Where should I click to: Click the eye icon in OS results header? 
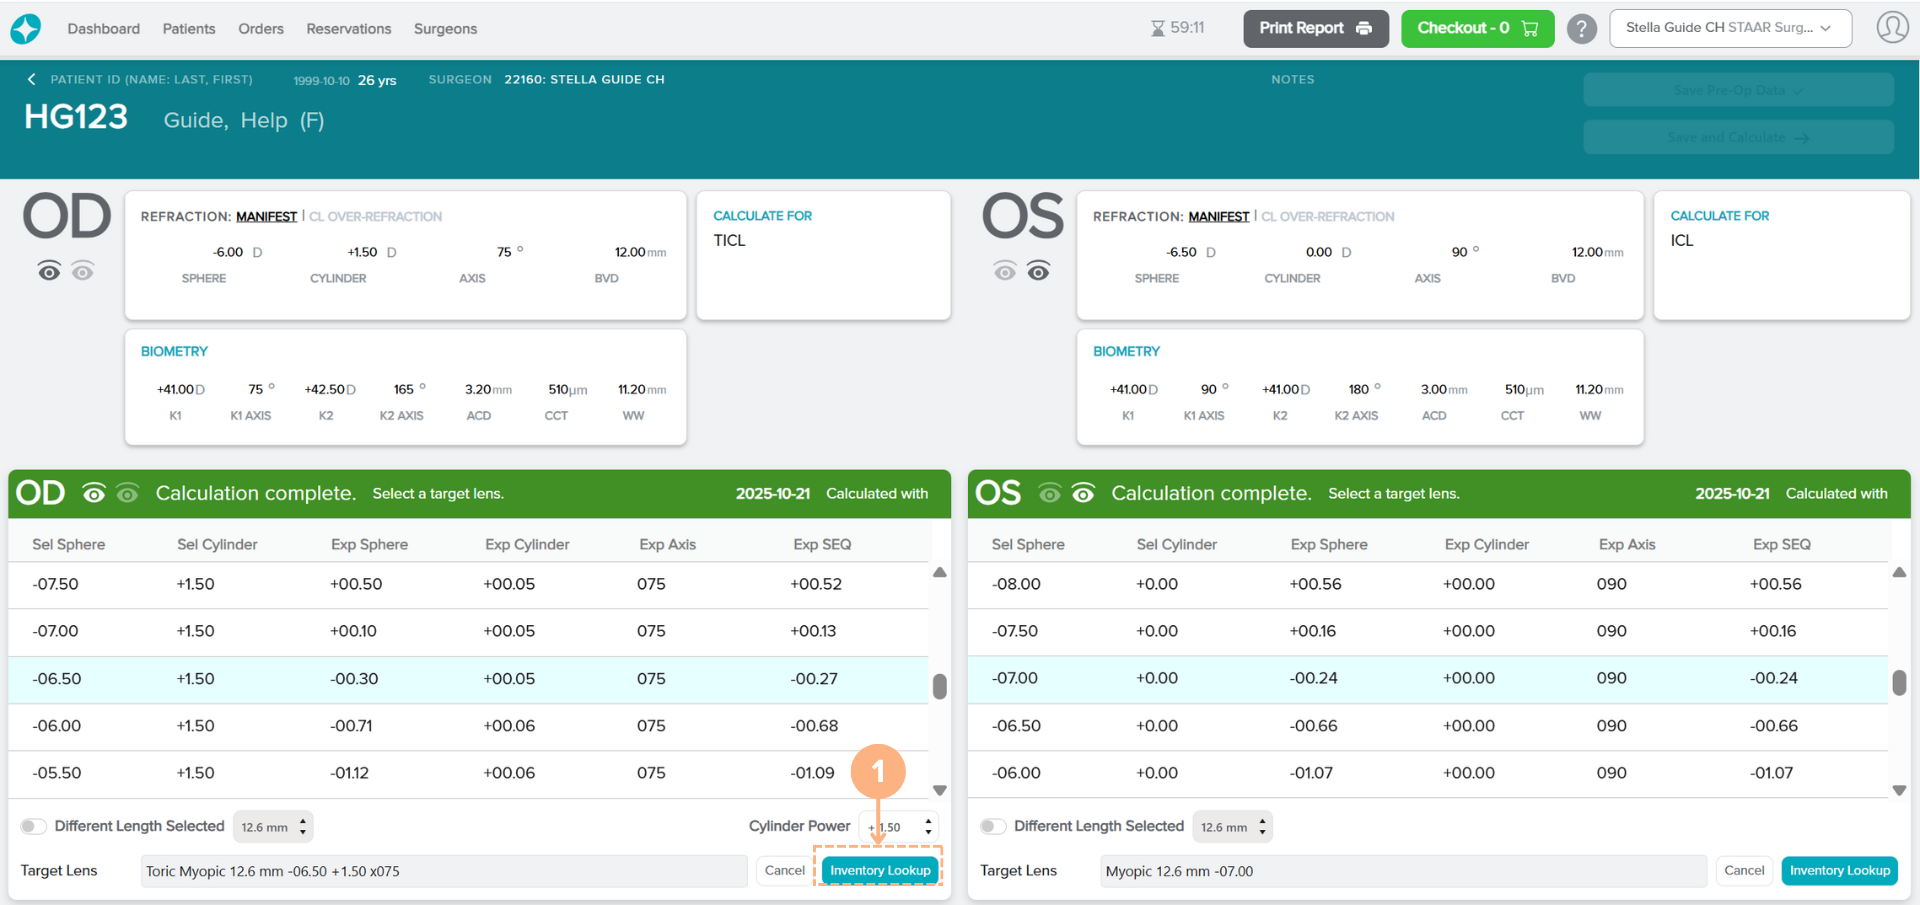1083,493
